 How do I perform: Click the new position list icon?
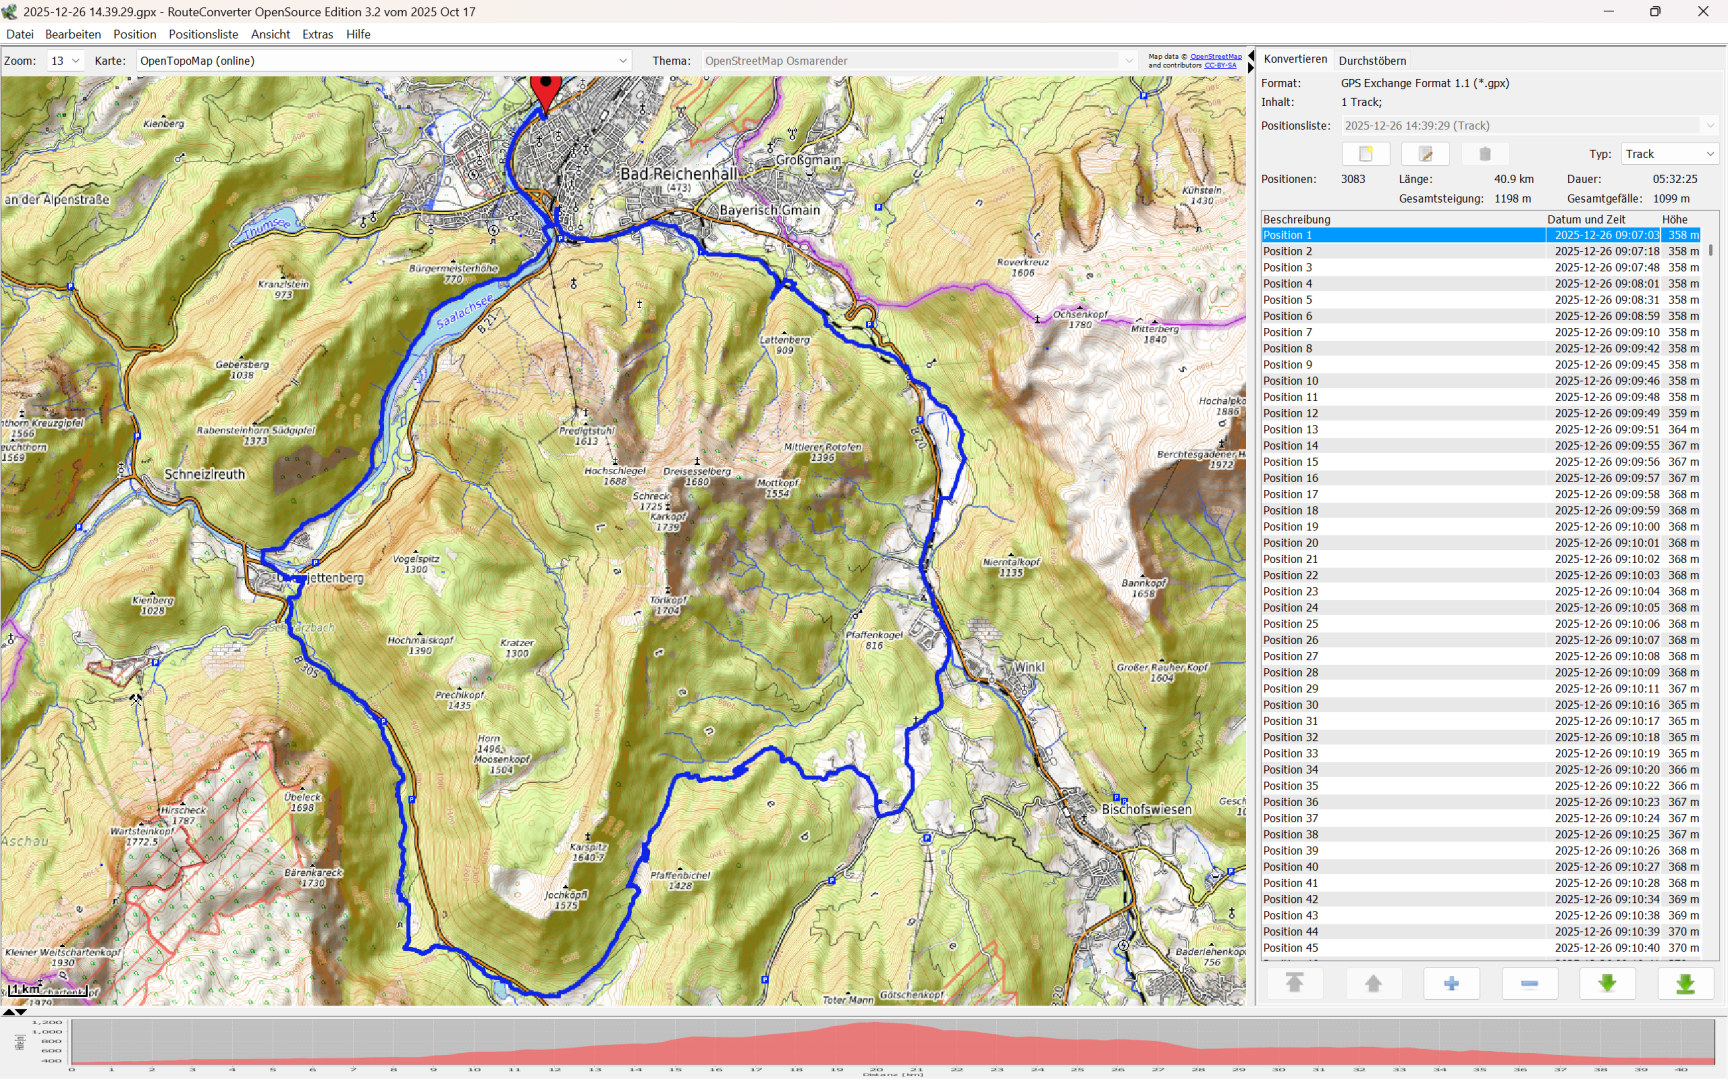coord(1365,154)
